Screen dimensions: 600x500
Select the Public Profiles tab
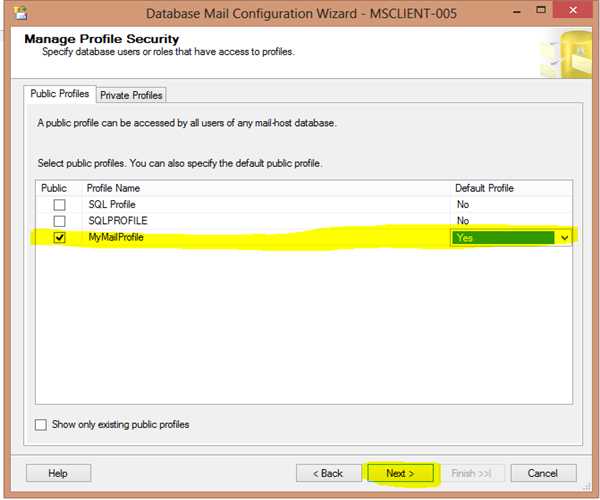[60, 94]
